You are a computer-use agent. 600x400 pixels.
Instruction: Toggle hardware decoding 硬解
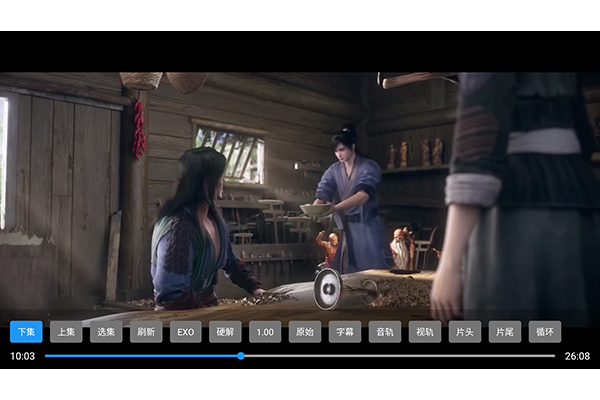click(x=225, y=331)
